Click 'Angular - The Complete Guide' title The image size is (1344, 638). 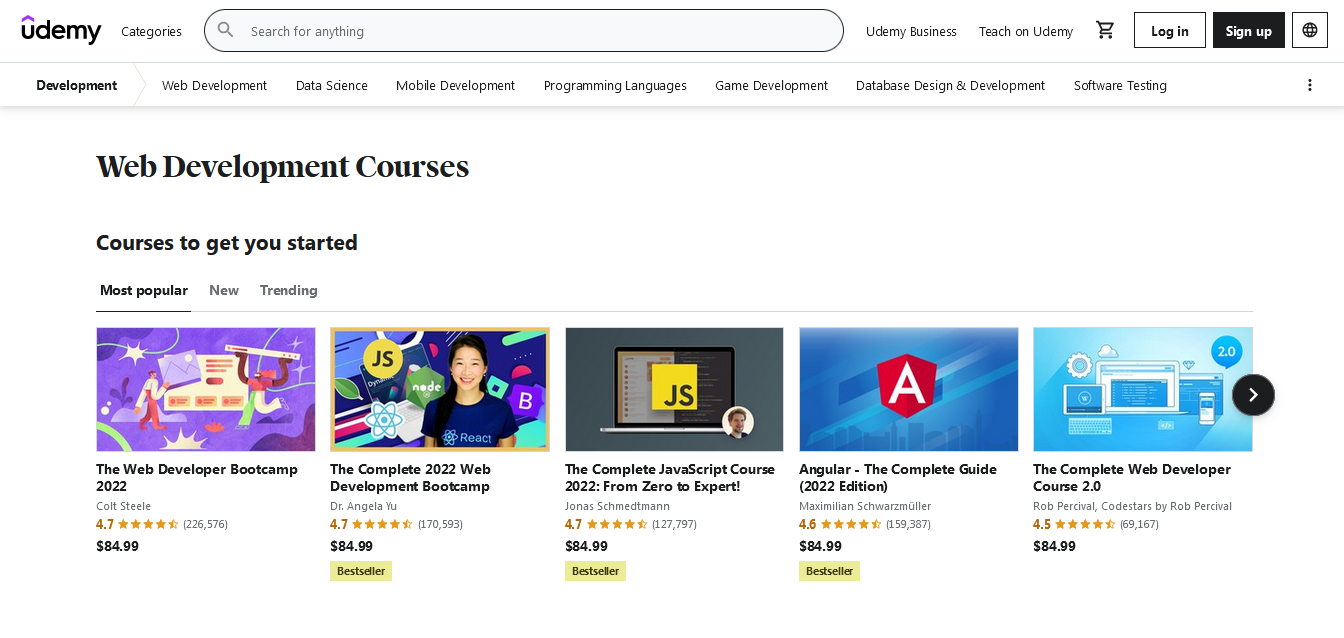(898, 477)
